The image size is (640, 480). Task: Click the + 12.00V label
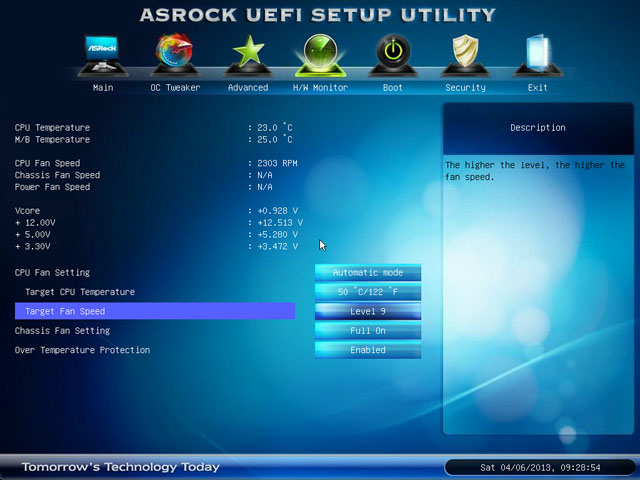[x=35, y=222]
